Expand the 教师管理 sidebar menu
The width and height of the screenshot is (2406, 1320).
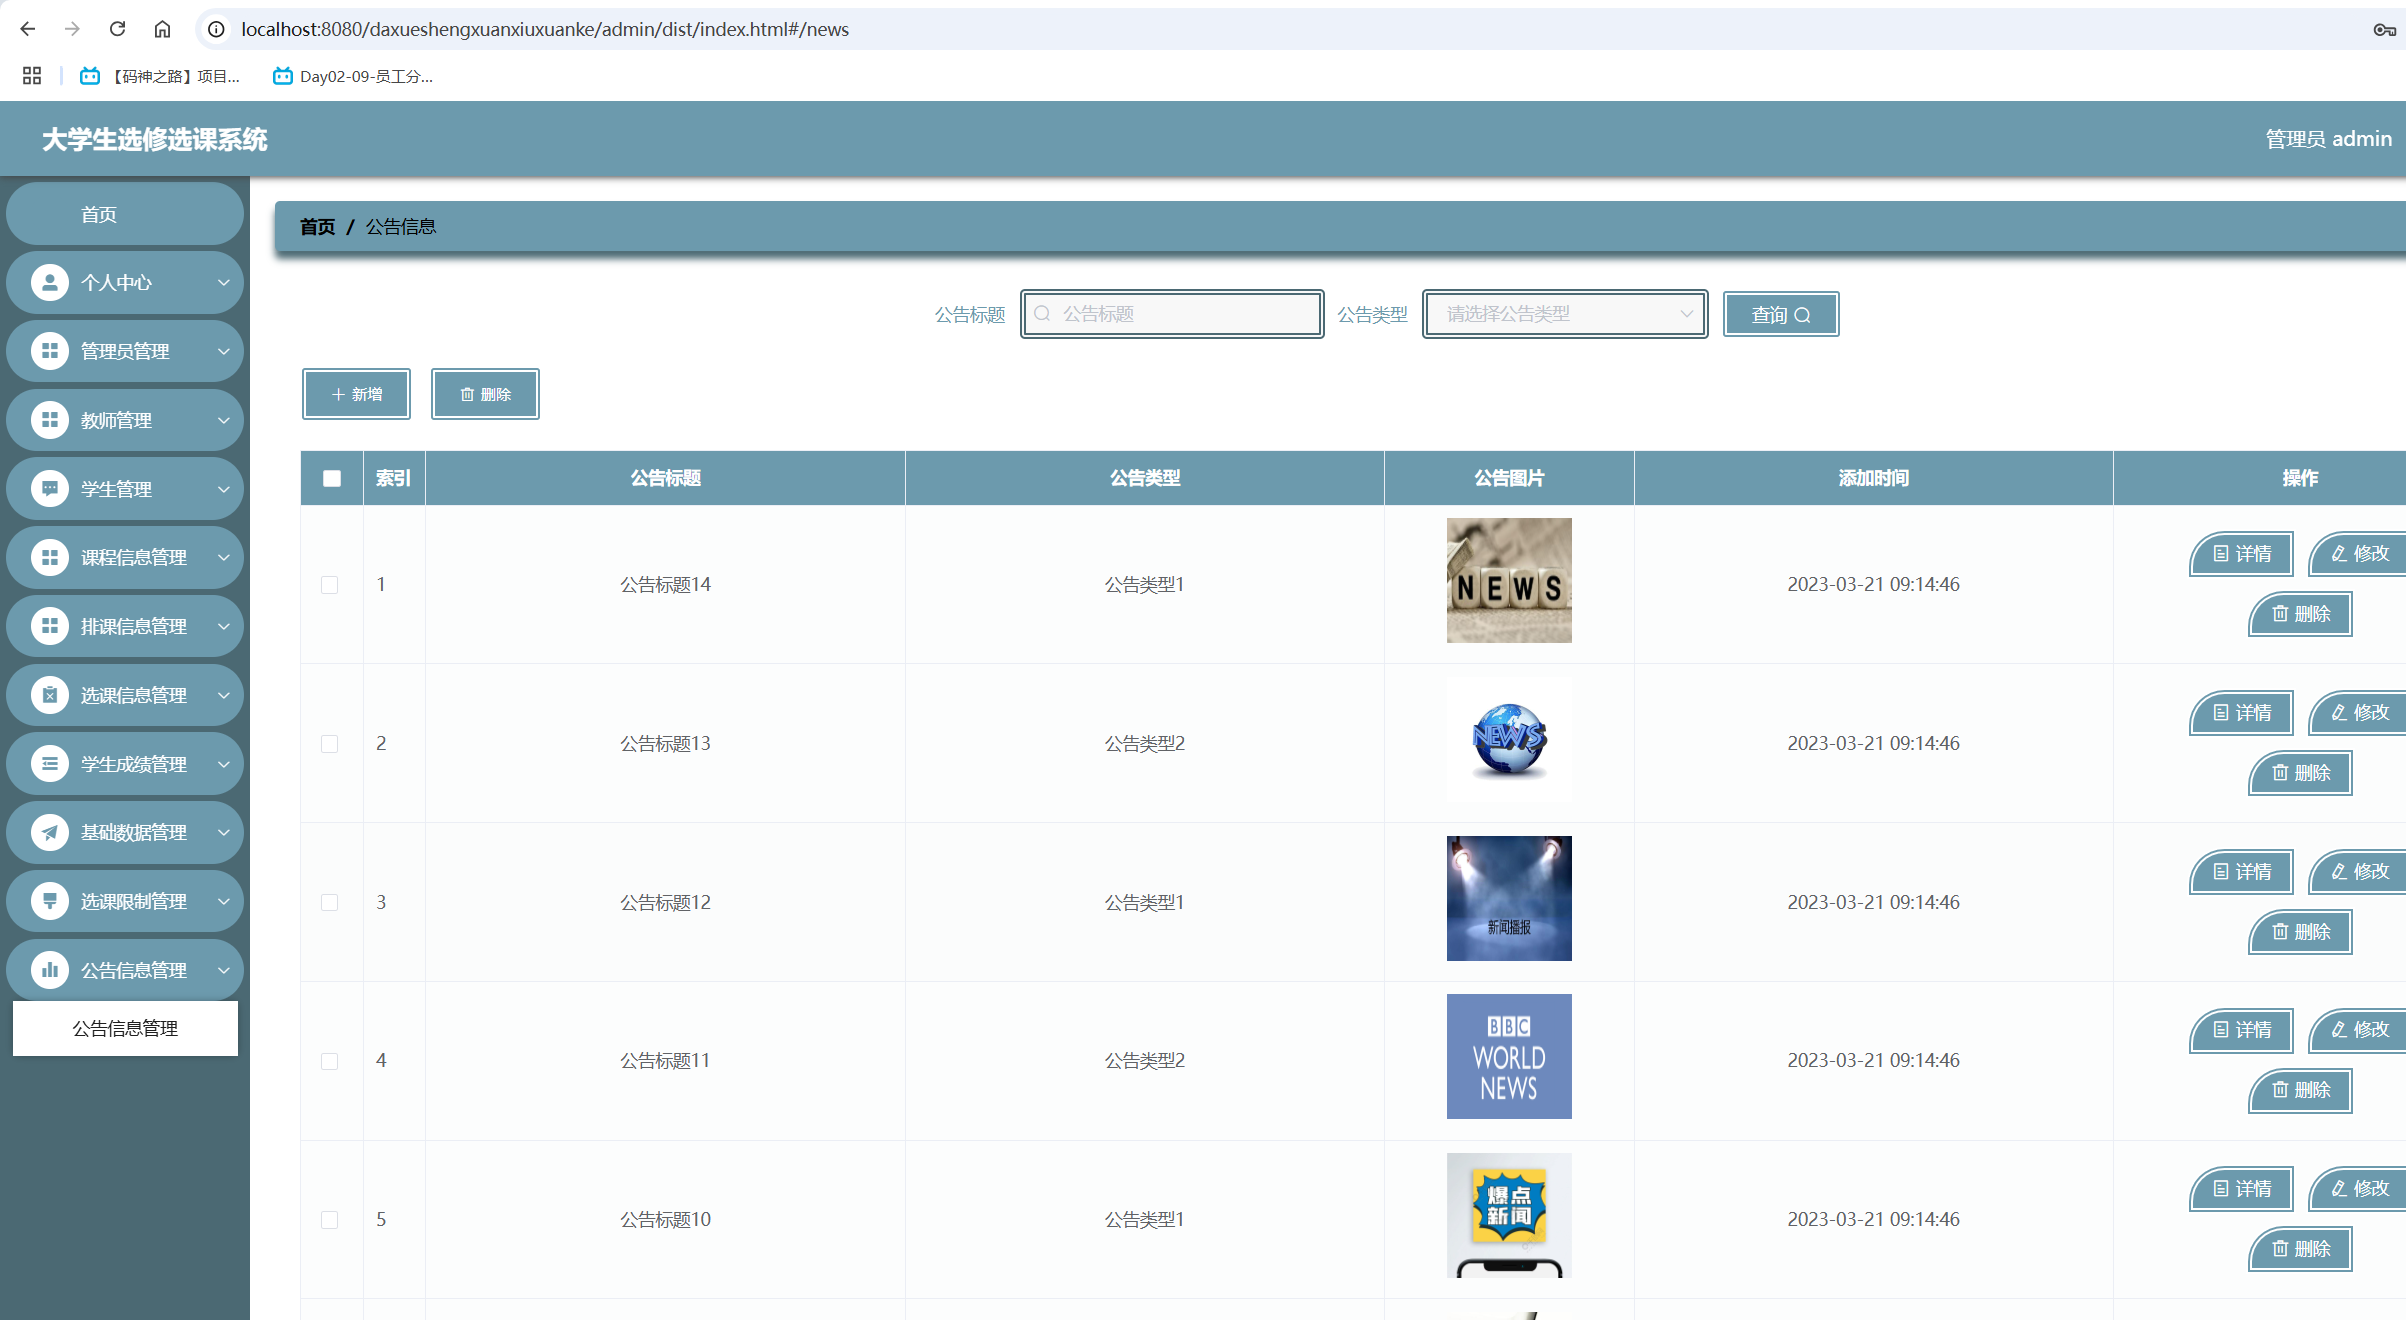coord(124,420)
